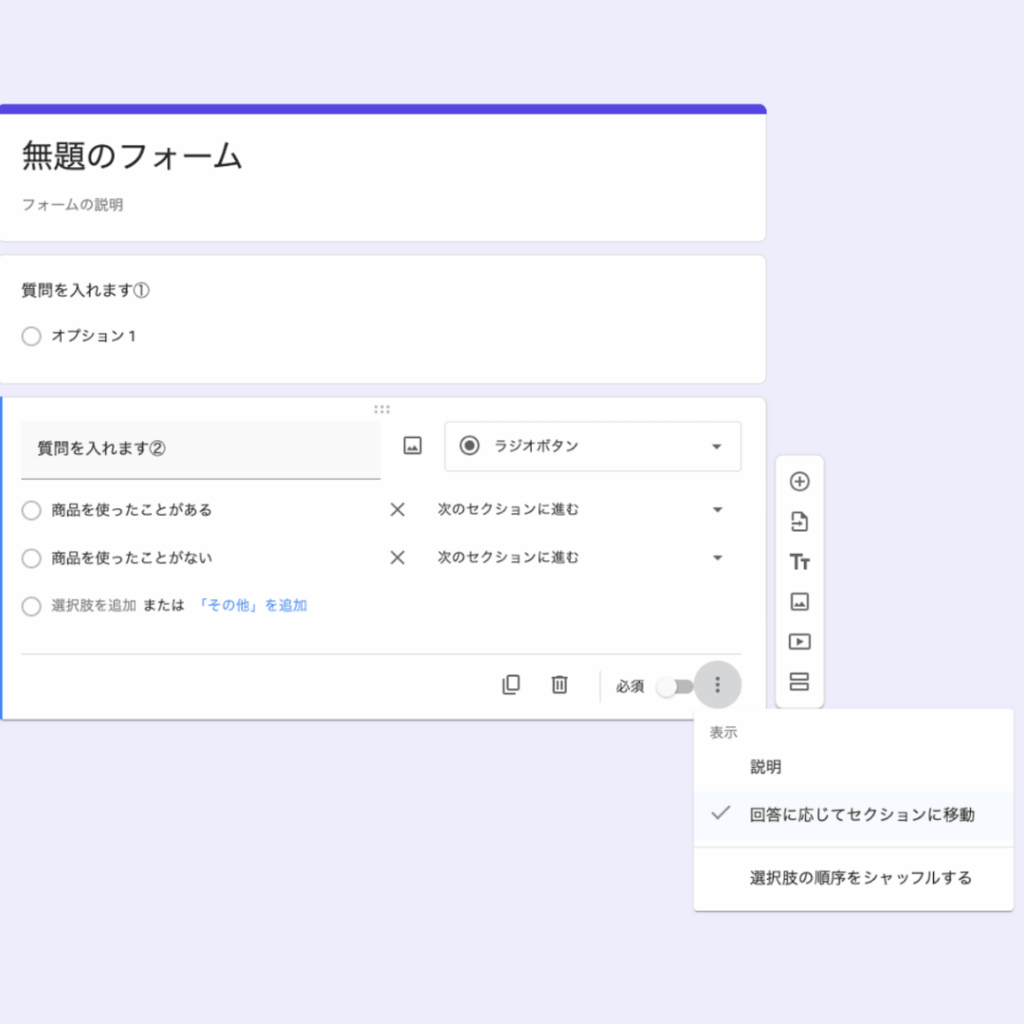Open section dropdown for 商品を使ったことがない

(x=580, y=558)
